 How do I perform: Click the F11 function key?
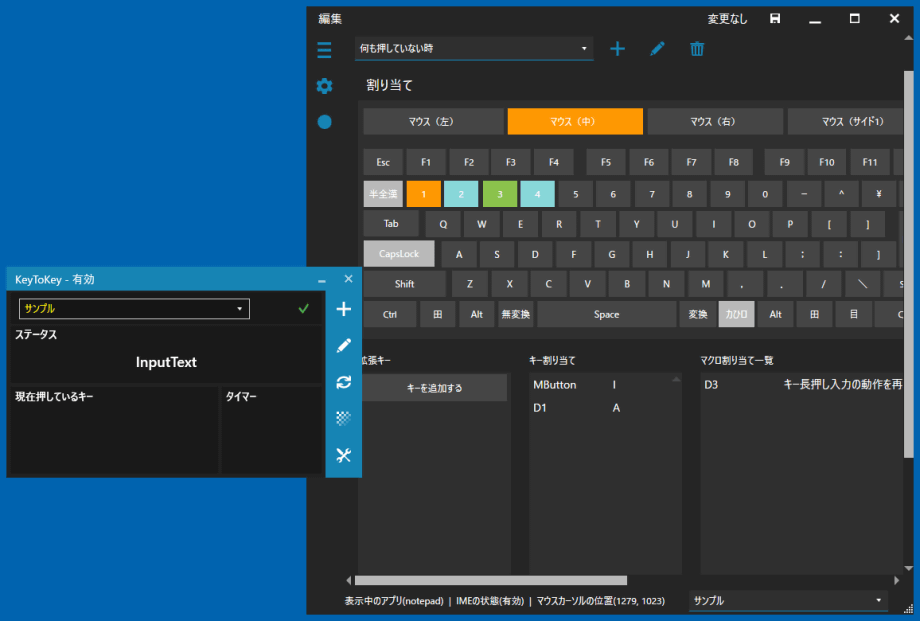point(870,163)
